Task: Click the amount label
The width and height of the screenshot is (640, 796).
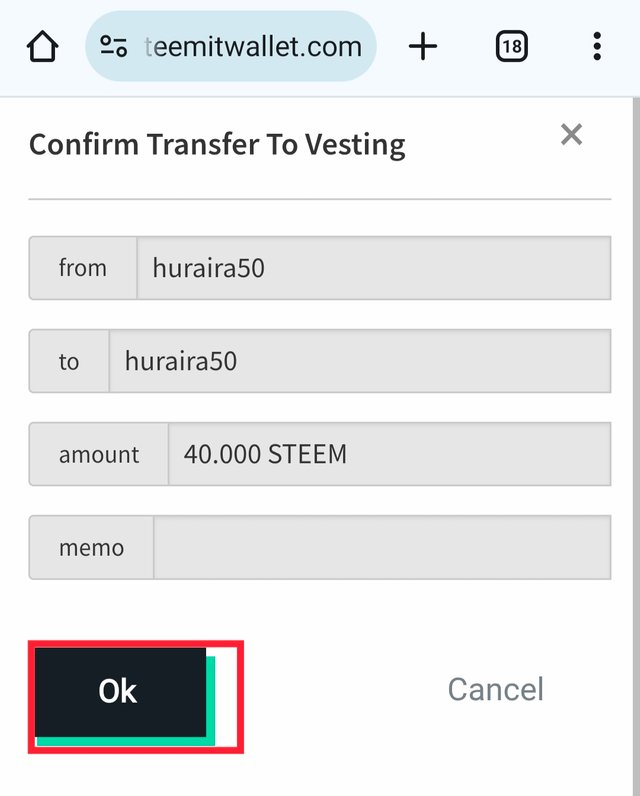Action: click(x=98, y=454)
